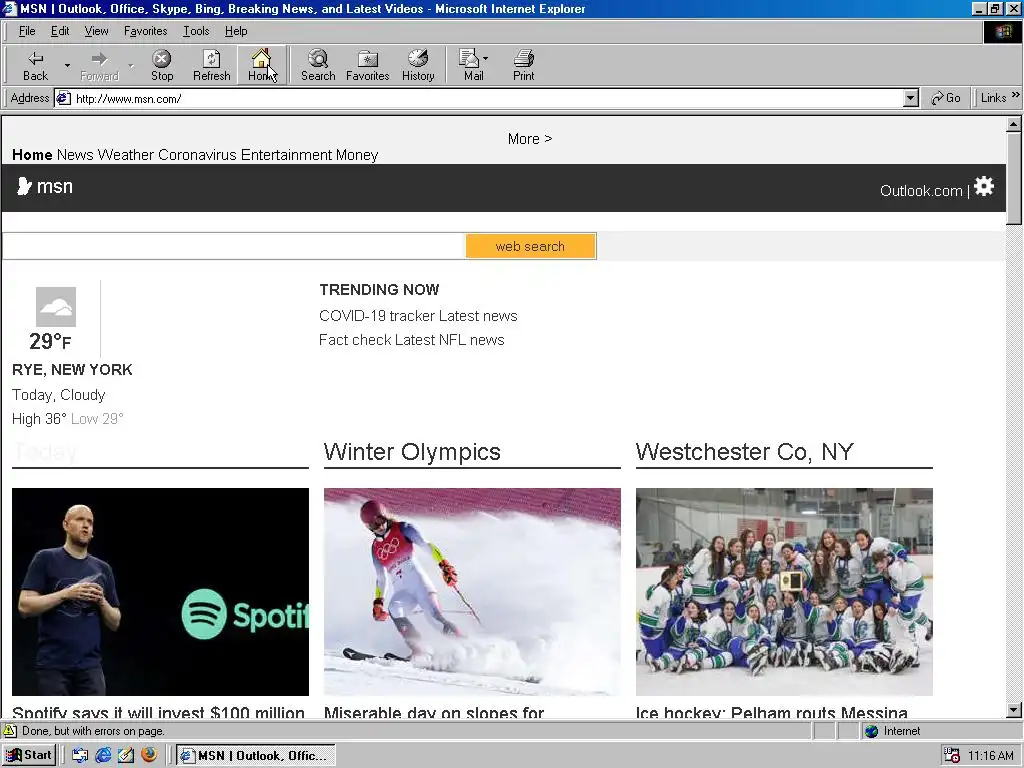Open the Latest news trending link
The image size is (1024, 768).
(478, 316)
